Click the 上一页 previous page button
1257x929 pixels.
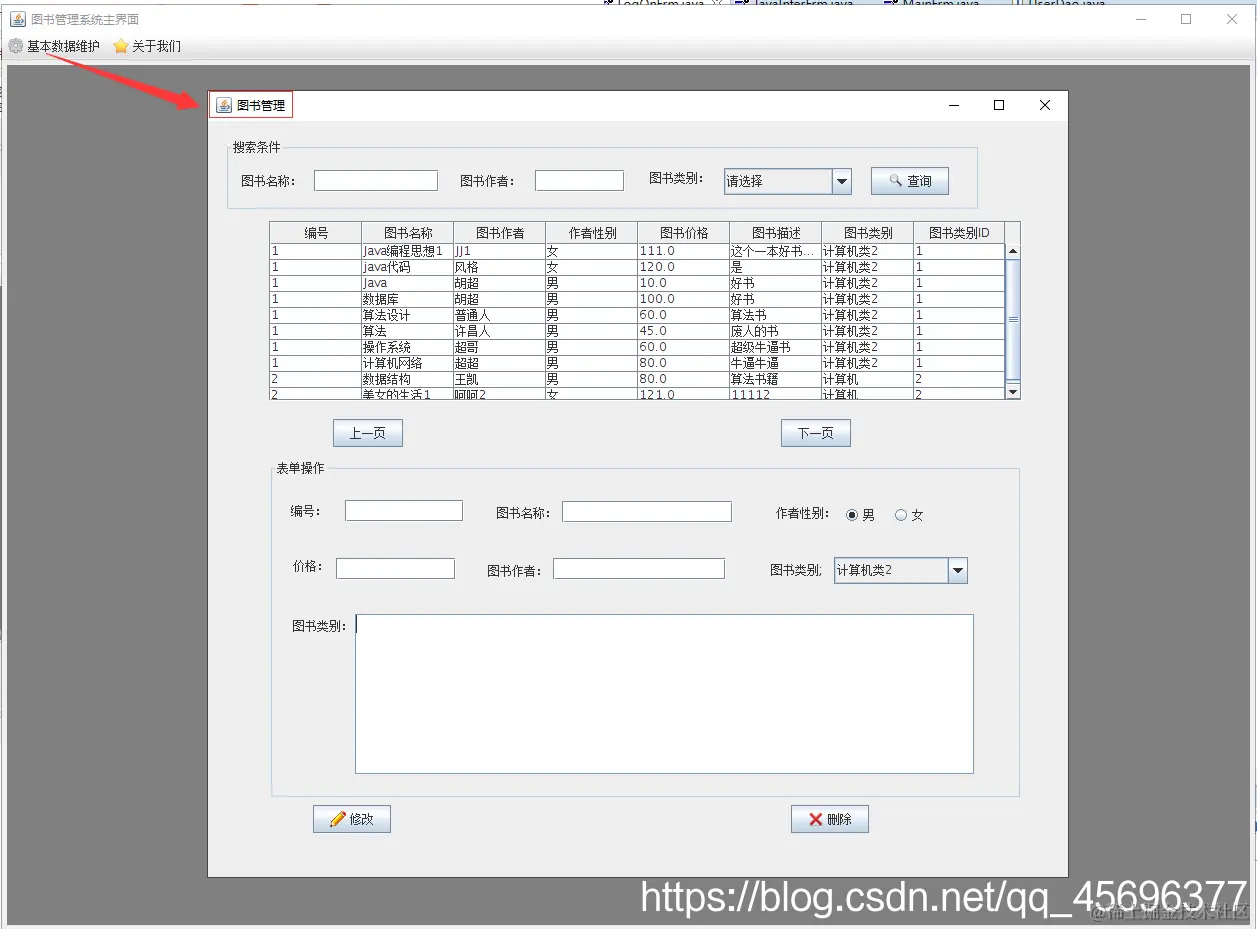pyautogui.click(x=367, y=432)
